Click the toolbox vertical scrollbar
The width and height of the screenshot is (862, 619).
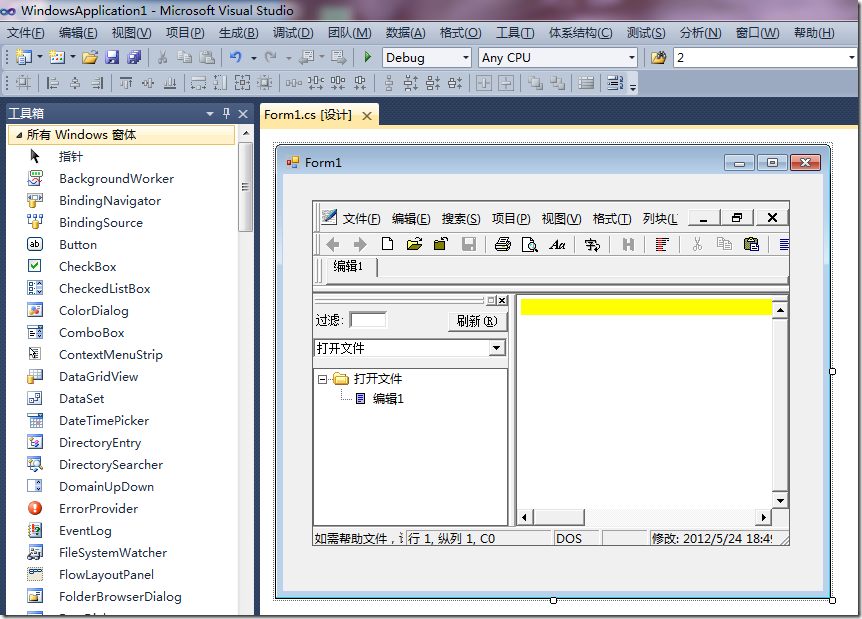tap(246, 190)
